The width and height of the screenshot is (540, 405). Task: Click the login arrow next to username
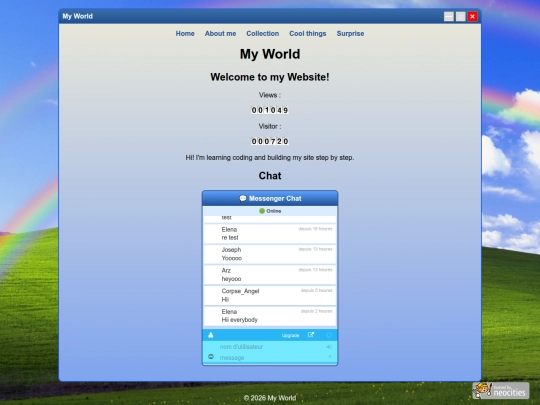[x=329, y=347]
